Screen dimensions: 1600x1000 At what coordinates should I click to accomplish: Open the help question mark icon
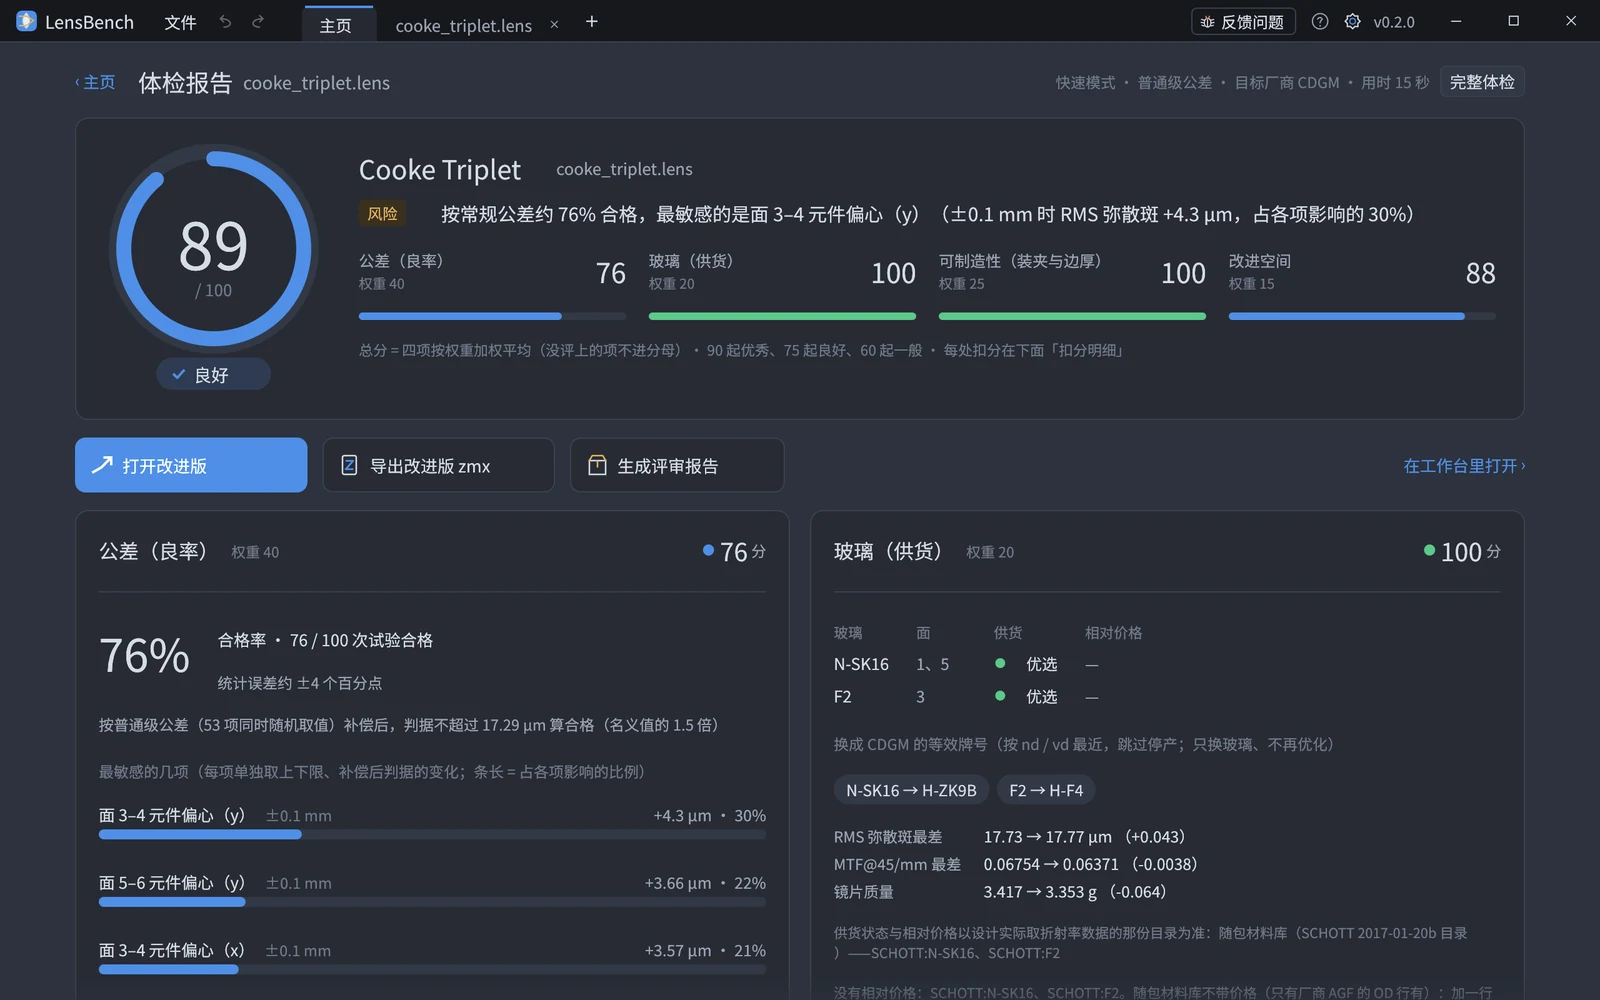[x=1320, y=21]
